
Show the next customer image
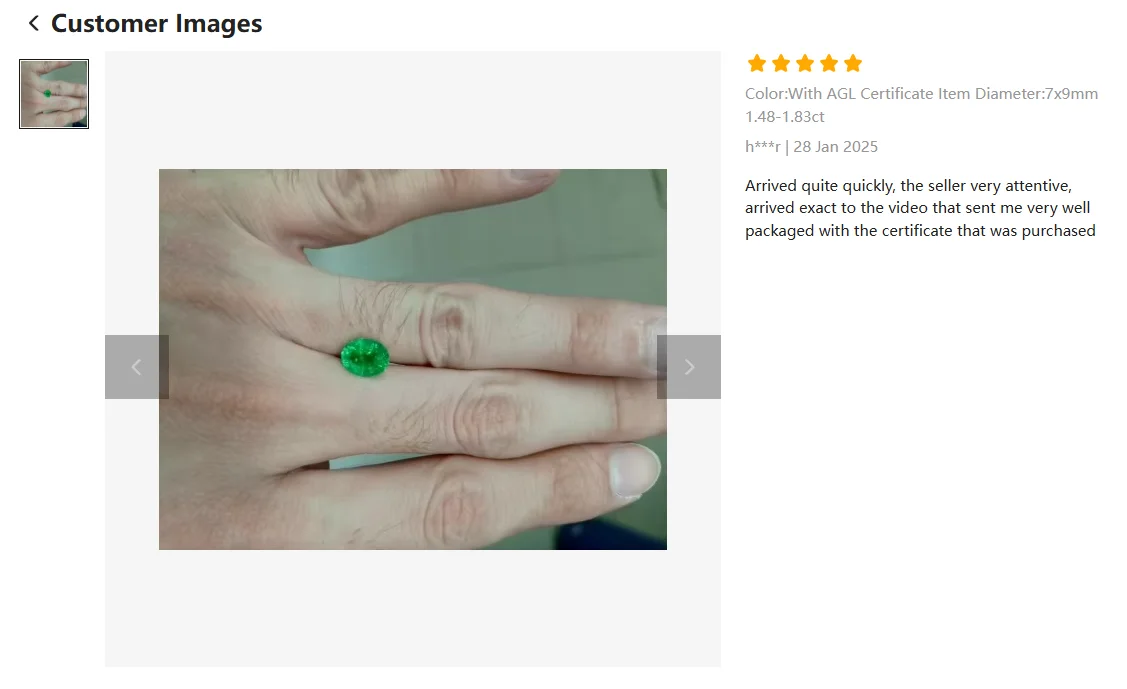coord(689,367)
